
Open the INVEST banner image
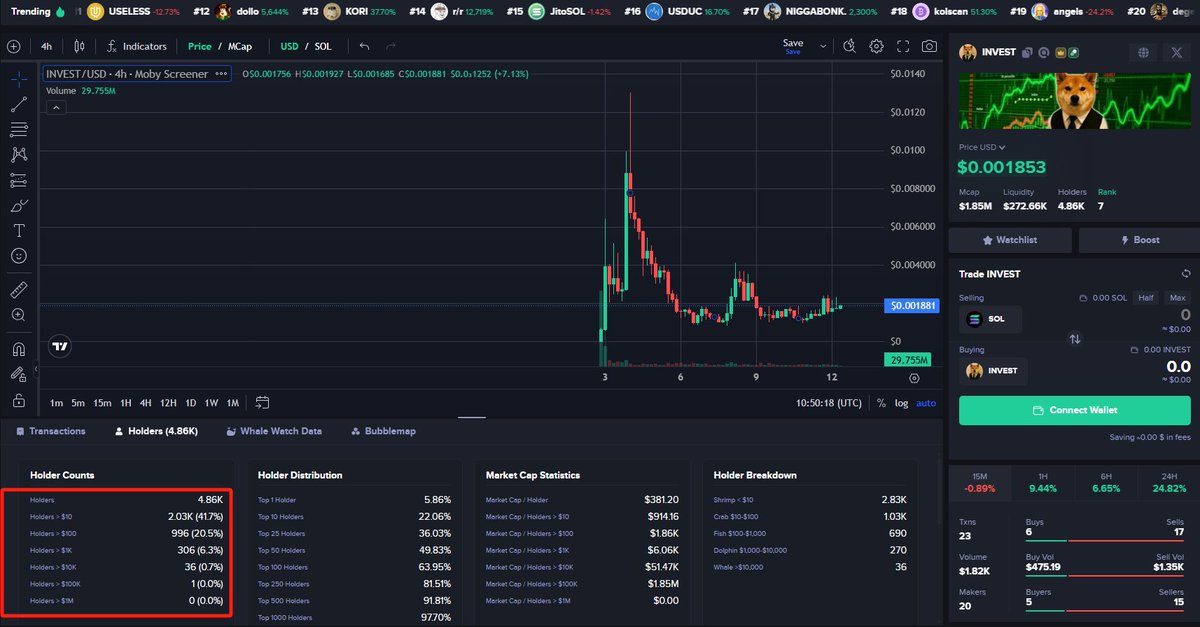(x=1075, y=102)
